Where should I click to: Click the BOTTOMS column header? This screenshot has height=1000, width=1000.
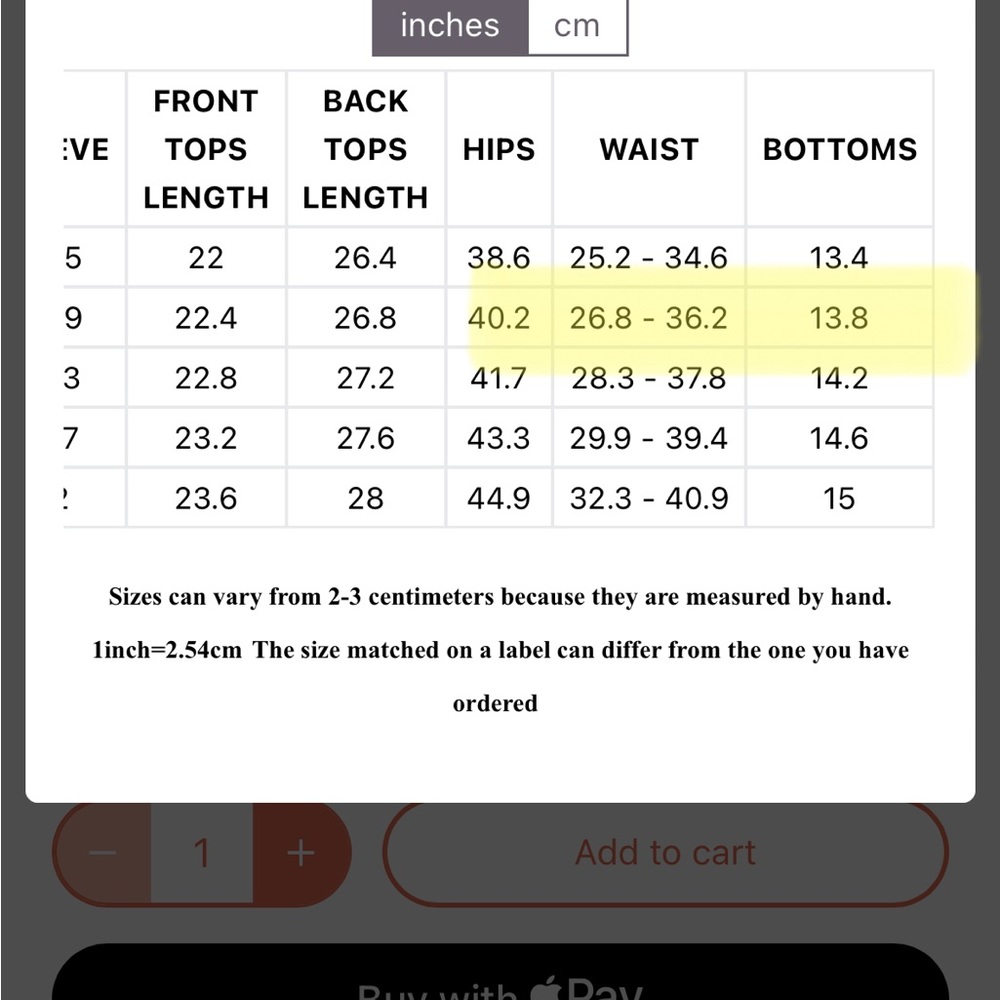[x=840, y=150]
